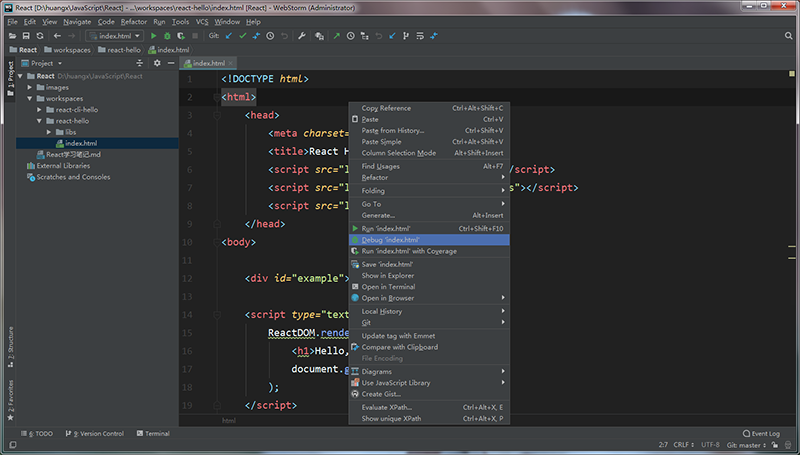Viewport: 800px width, 455px height.
Task: Click the html breadcrumb below editor
Action: coord(229,420)
